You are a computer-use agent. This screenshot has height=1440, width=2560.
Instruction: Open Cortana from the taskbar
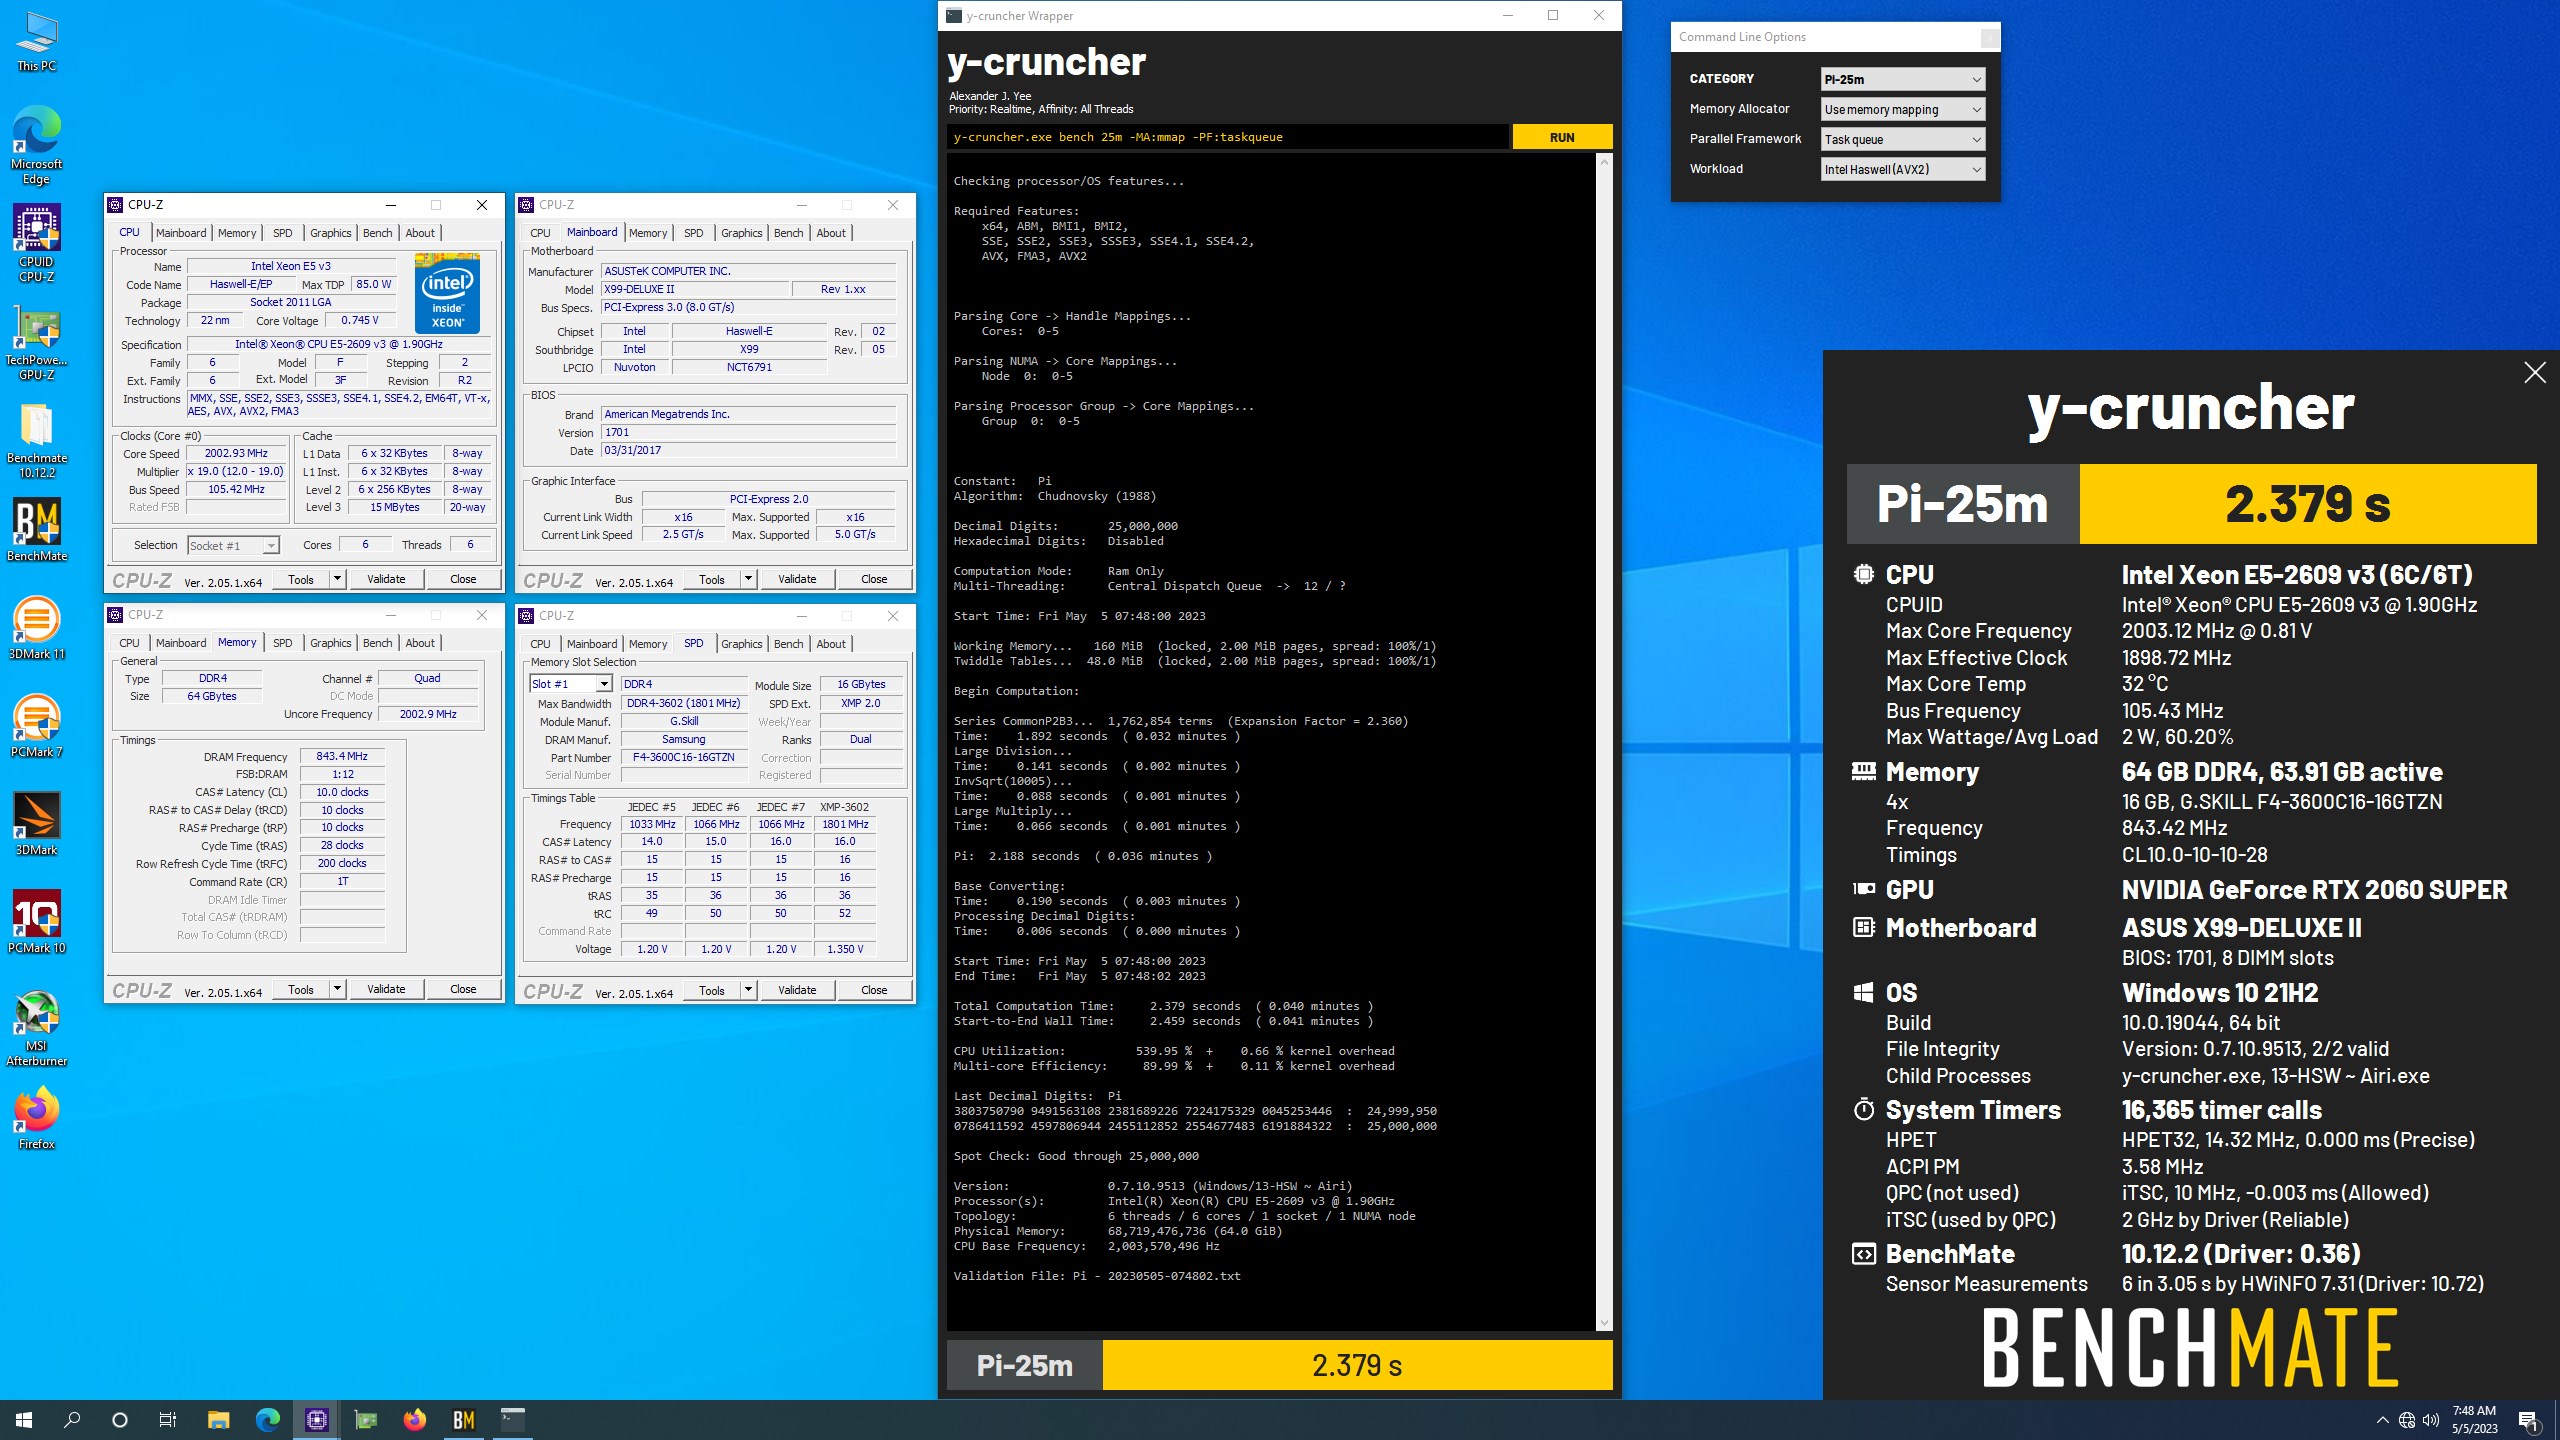pos(120,1420)
